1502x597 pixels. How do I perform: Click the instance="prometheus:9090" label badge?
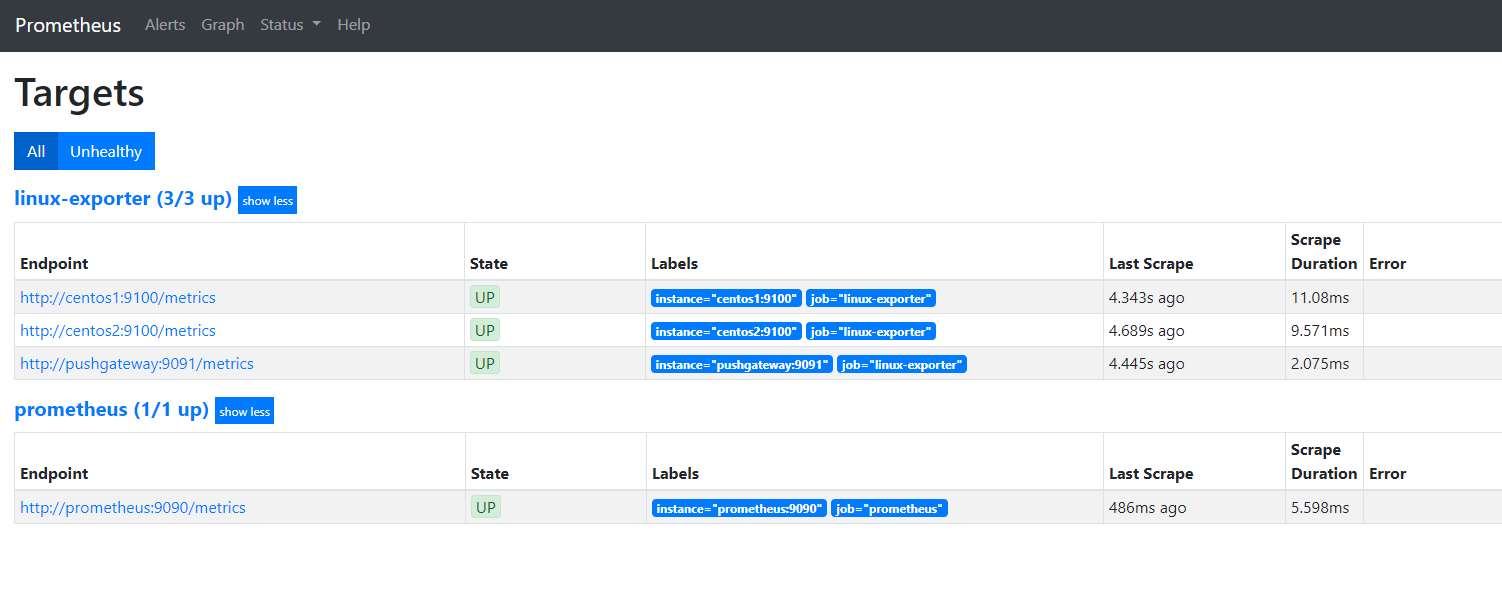point(739,508)
